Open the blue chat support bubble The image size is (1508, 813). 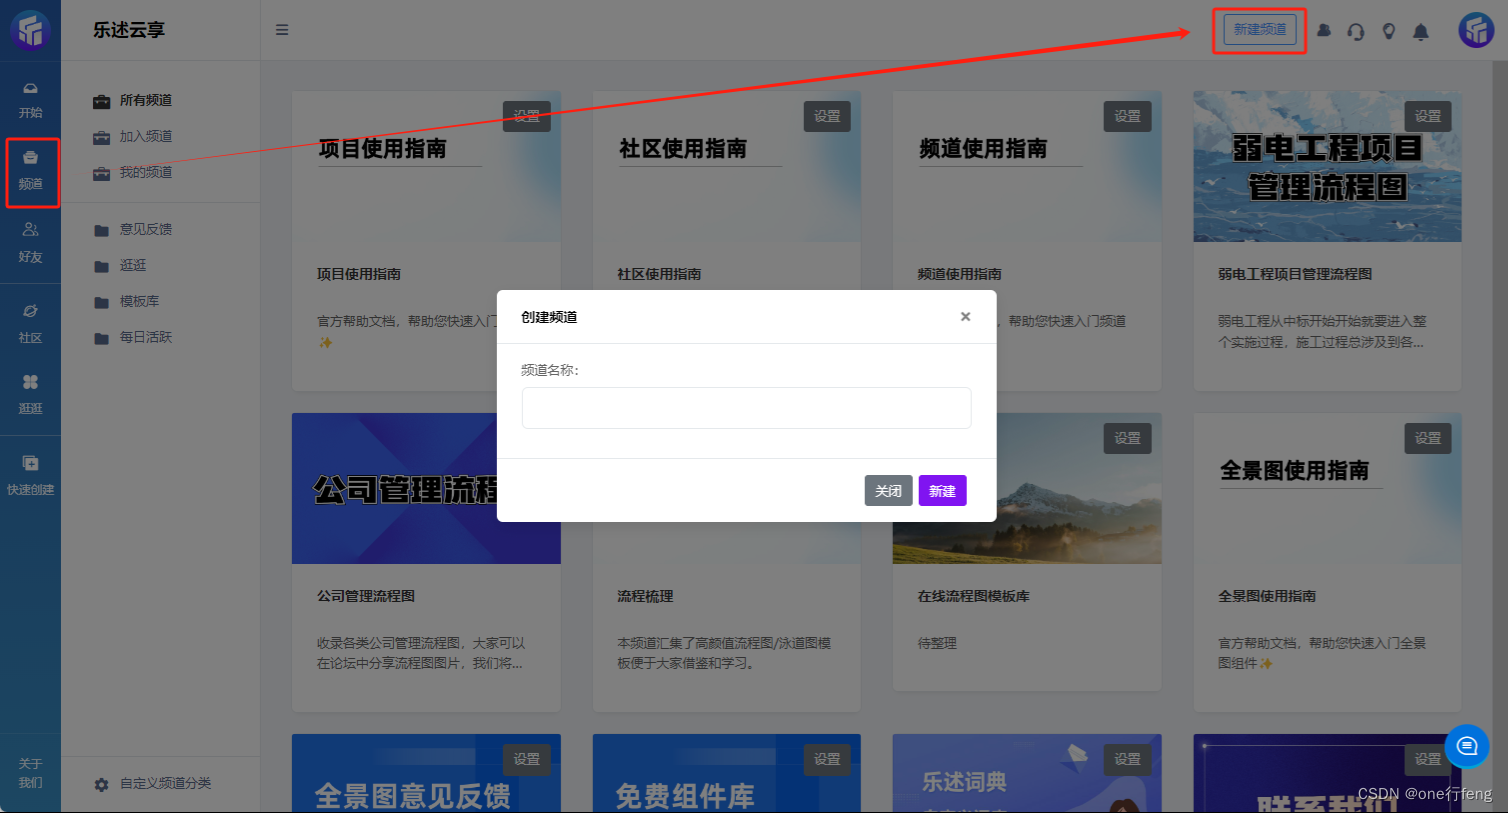[x=1467, y=746]
